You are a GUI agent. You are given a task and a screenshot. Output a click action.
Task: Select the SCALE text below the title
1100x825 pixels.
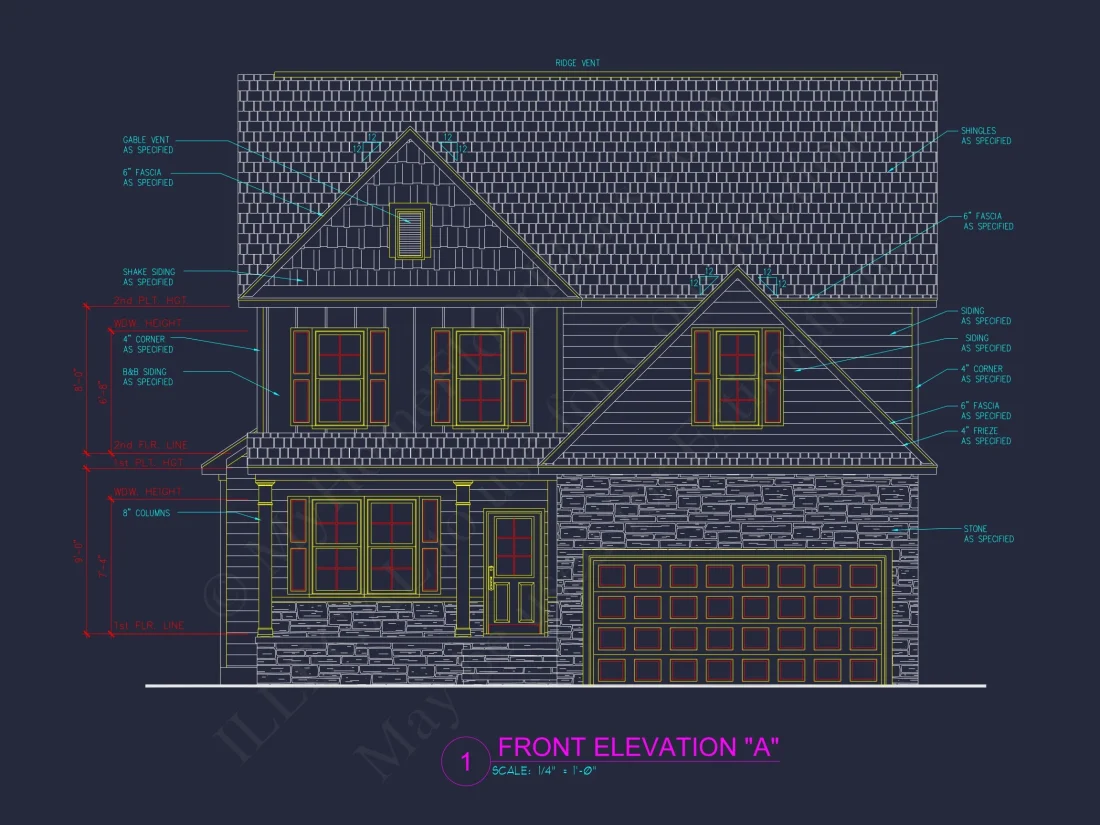[544, 771]
